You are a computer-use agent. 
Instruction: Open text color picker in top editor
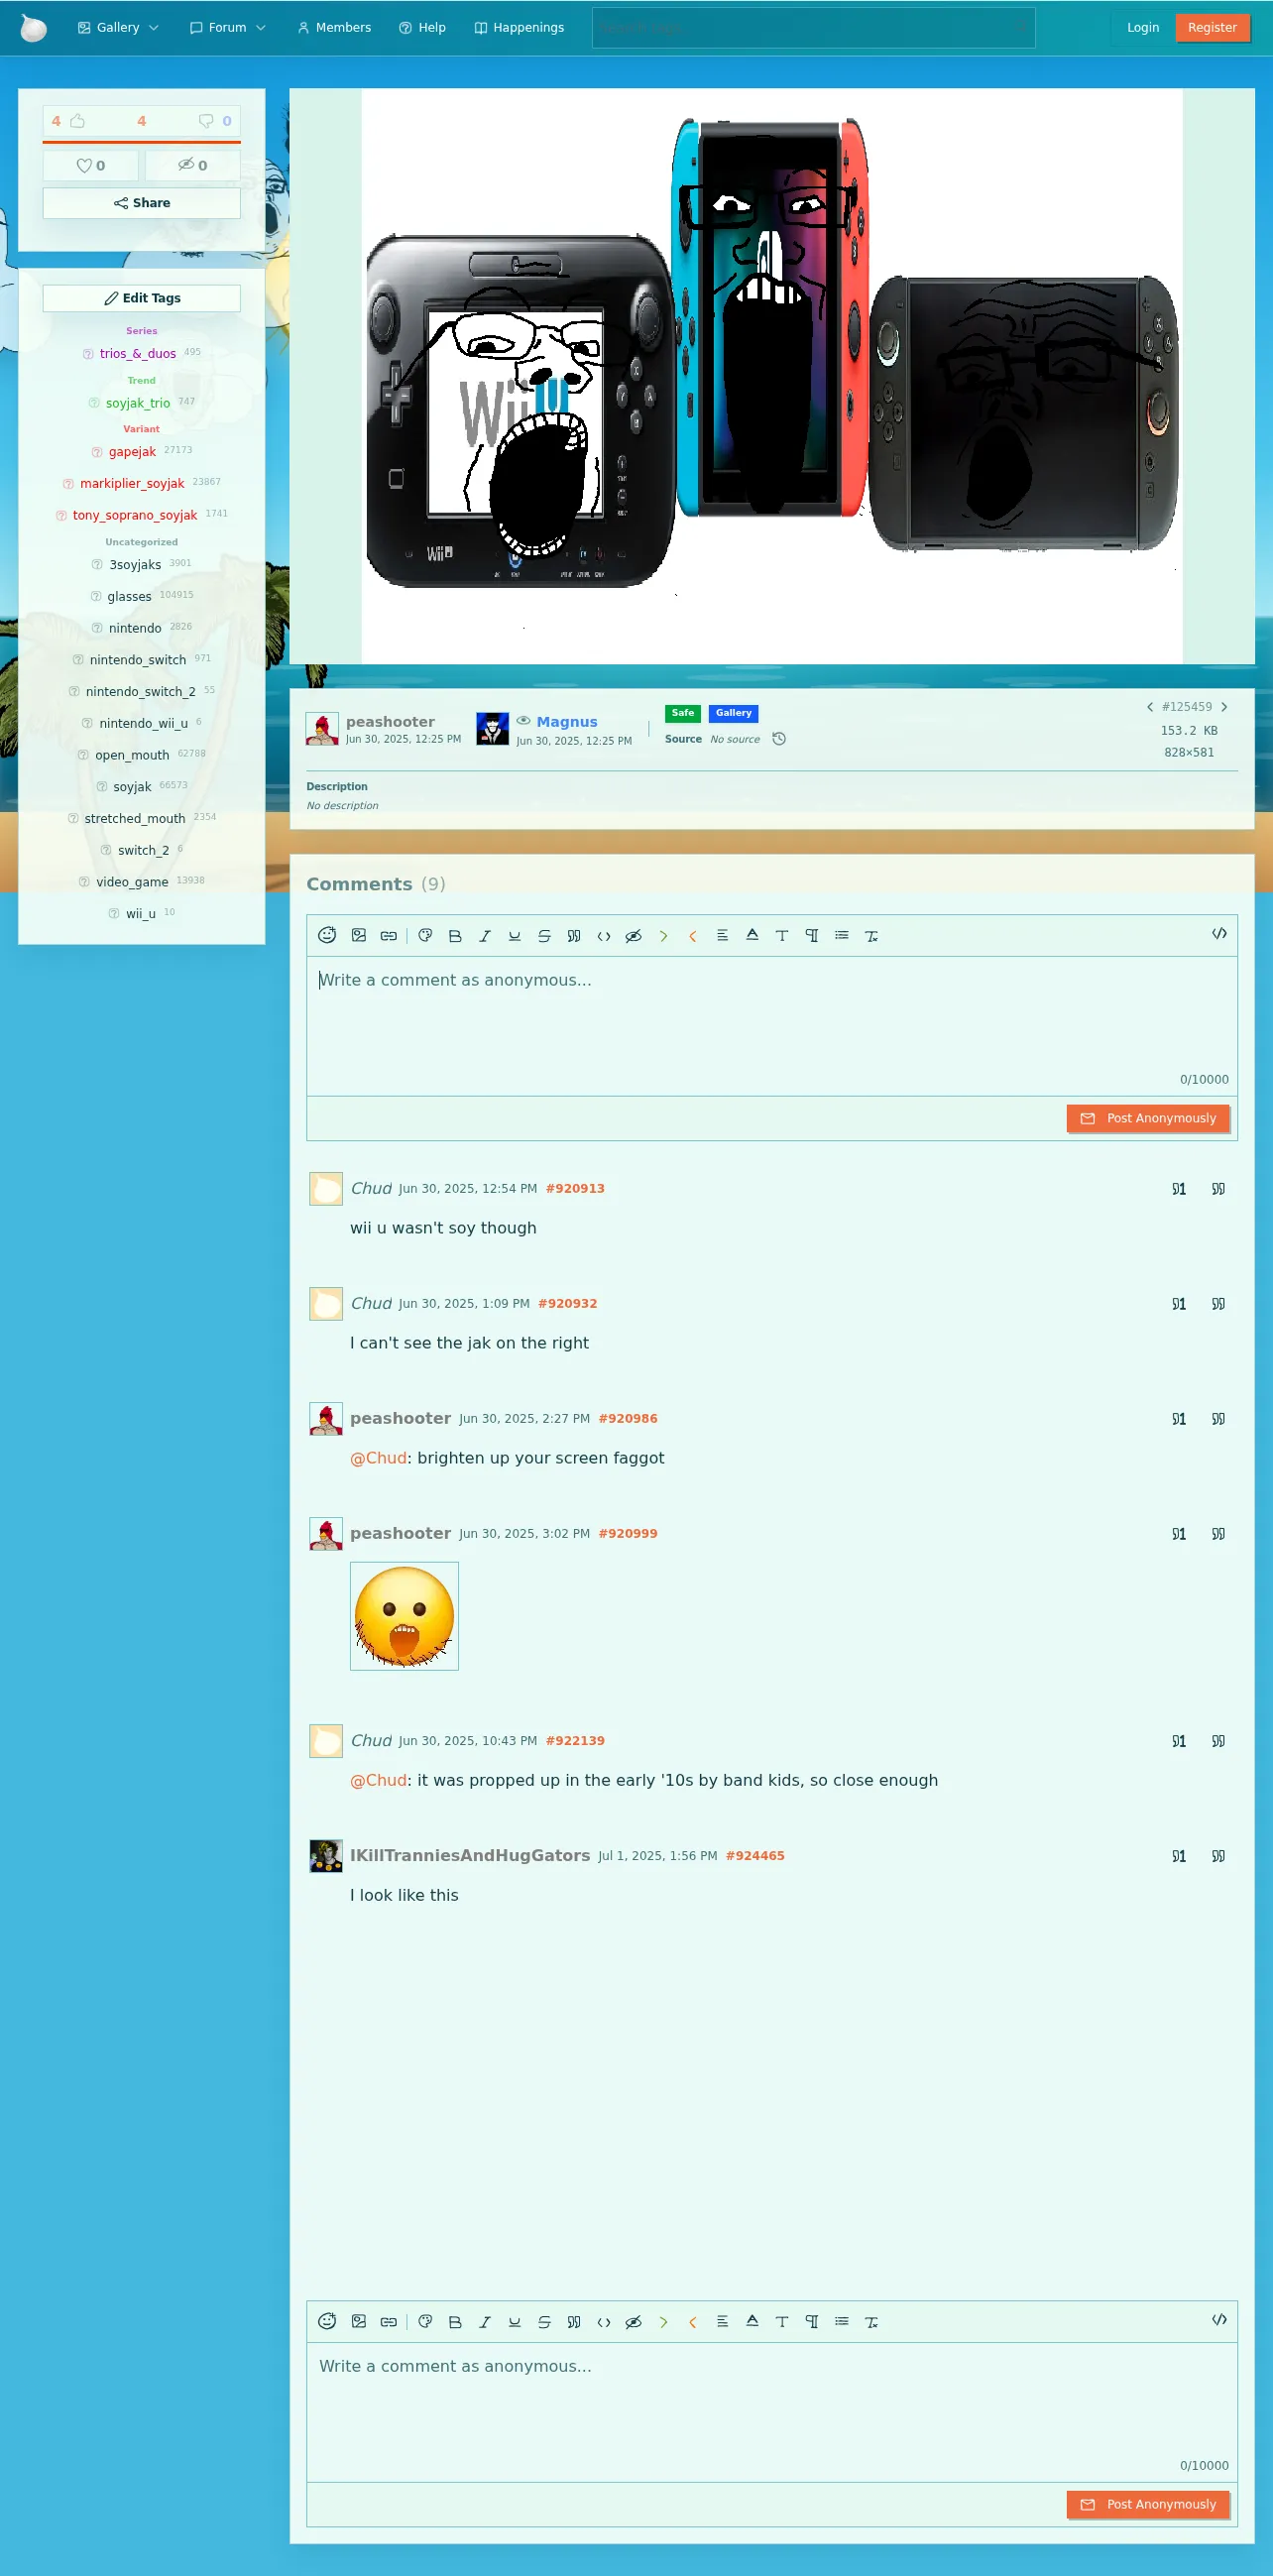point(752,935)
